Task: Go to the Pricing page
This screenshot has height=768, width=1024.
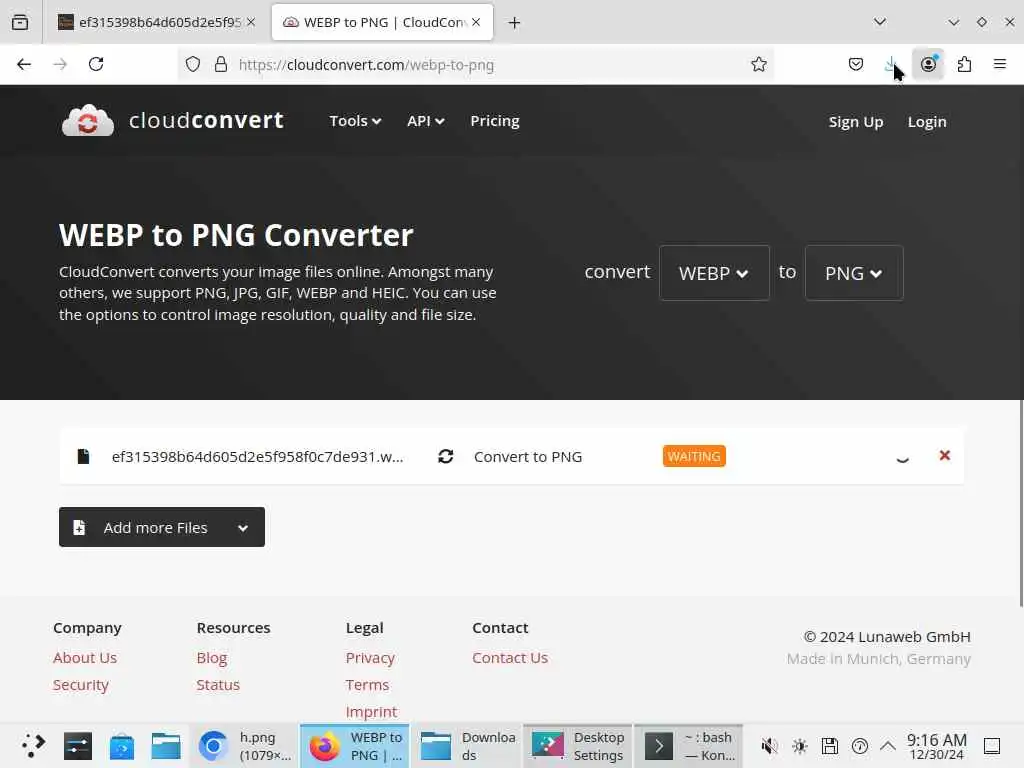Action: pyautogui.click(x=494, y=121)
